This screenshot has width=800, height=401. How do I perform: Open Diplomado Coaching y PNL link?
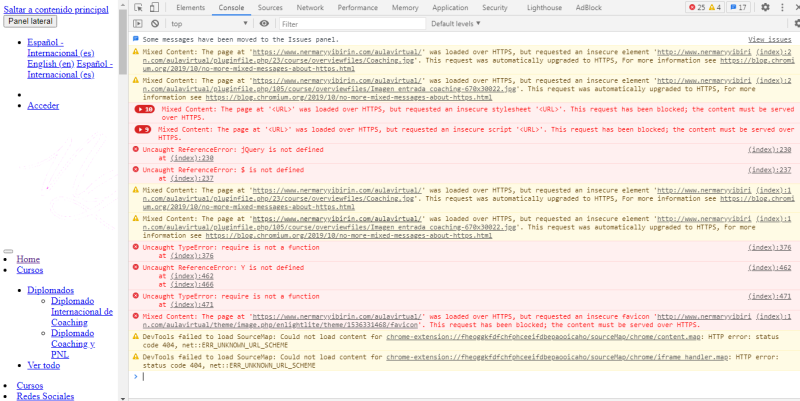click(x=73, y=344)
